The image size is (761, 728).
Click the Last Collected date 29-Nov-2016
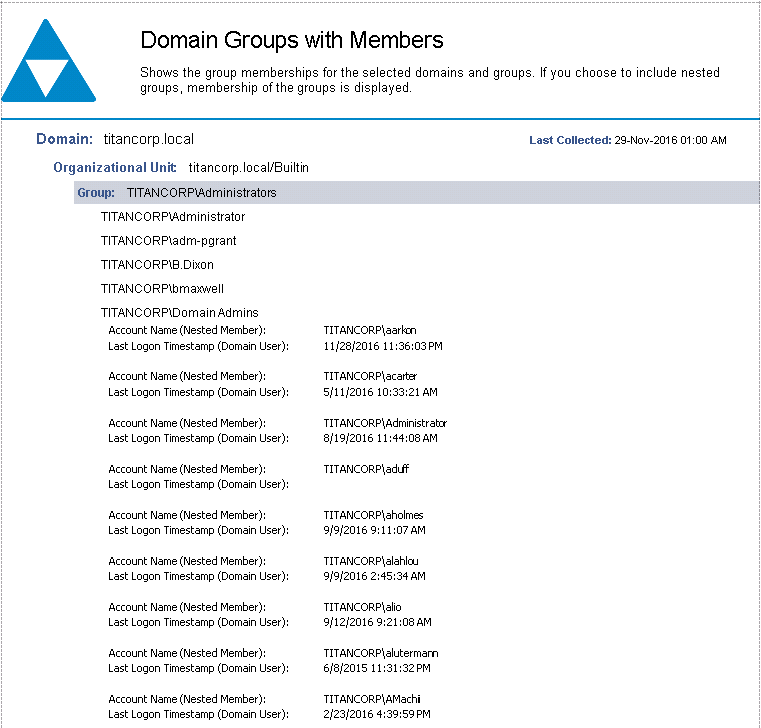670,141
